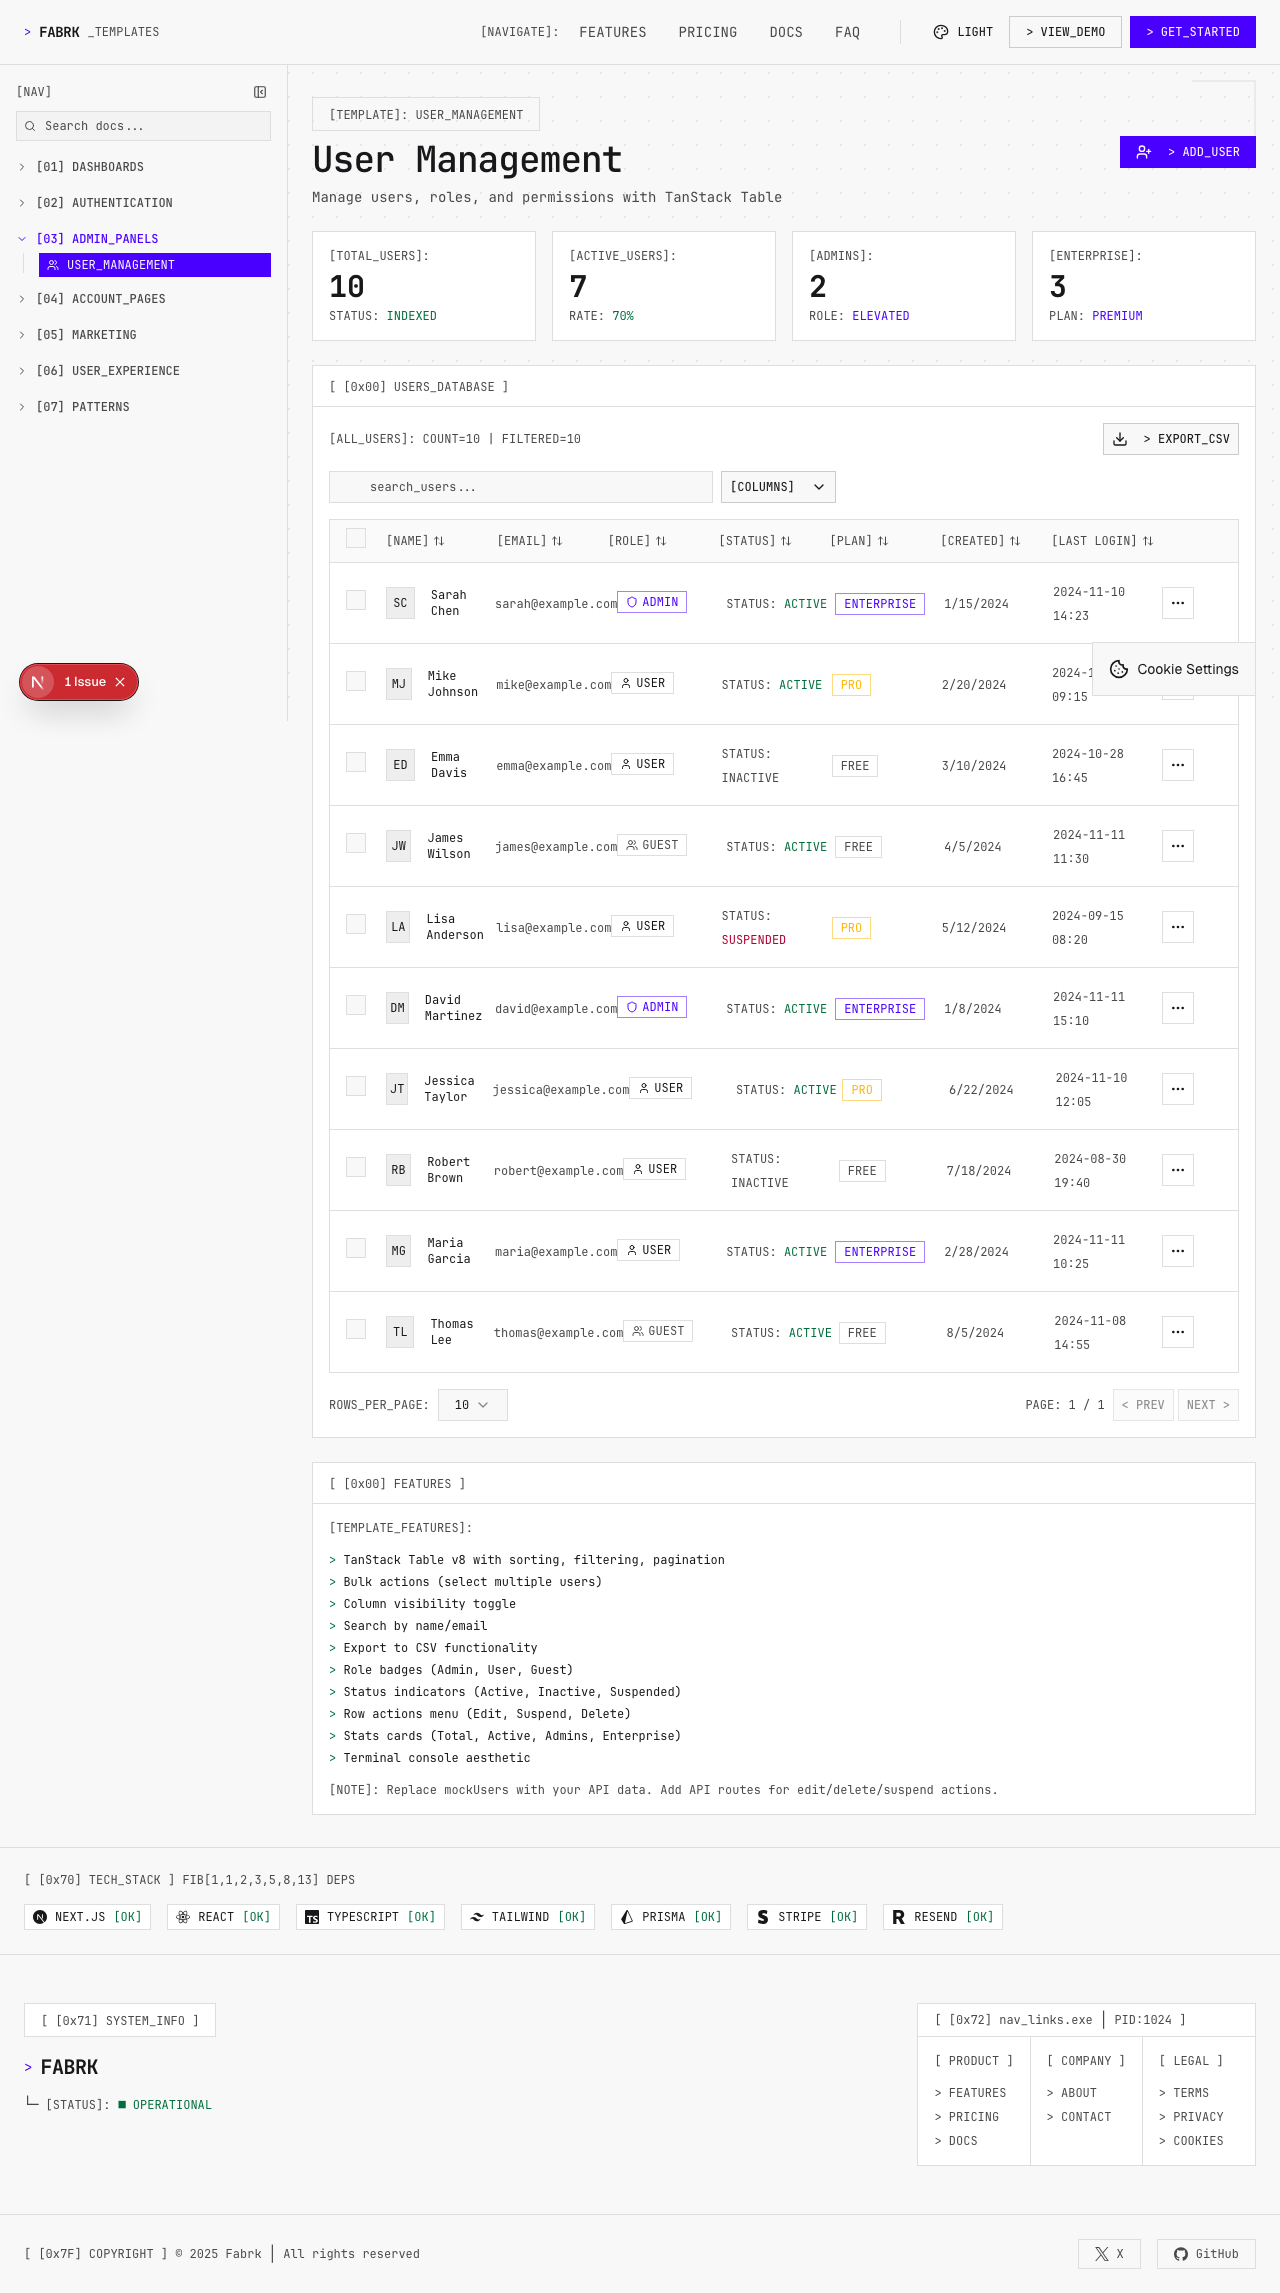Select USER_MANAGEMENT sidebar item

point(155,265)
